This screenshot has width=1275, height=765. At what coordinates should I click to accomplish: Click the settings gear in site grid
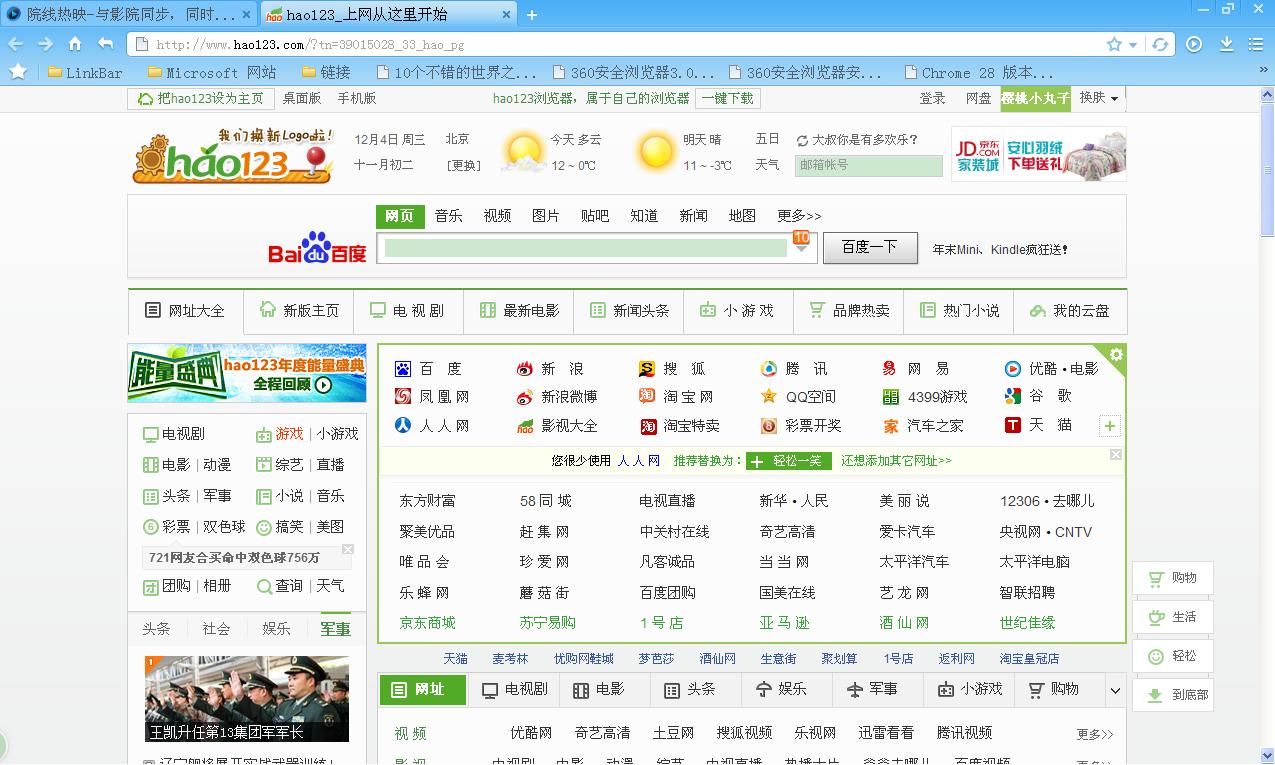1116,355
